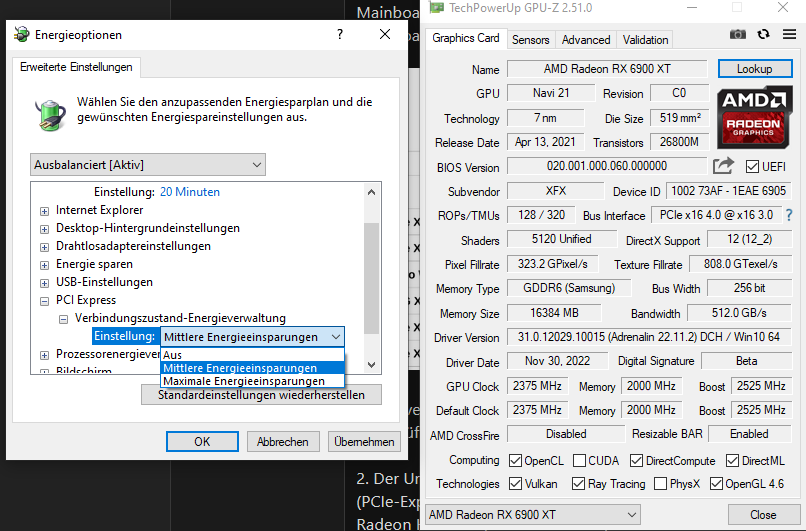Image resolution: width=806 pixels, height=531 pixels.
Task: Click the Erweiterte Einstellungen tab
Action: pos(76,67)
